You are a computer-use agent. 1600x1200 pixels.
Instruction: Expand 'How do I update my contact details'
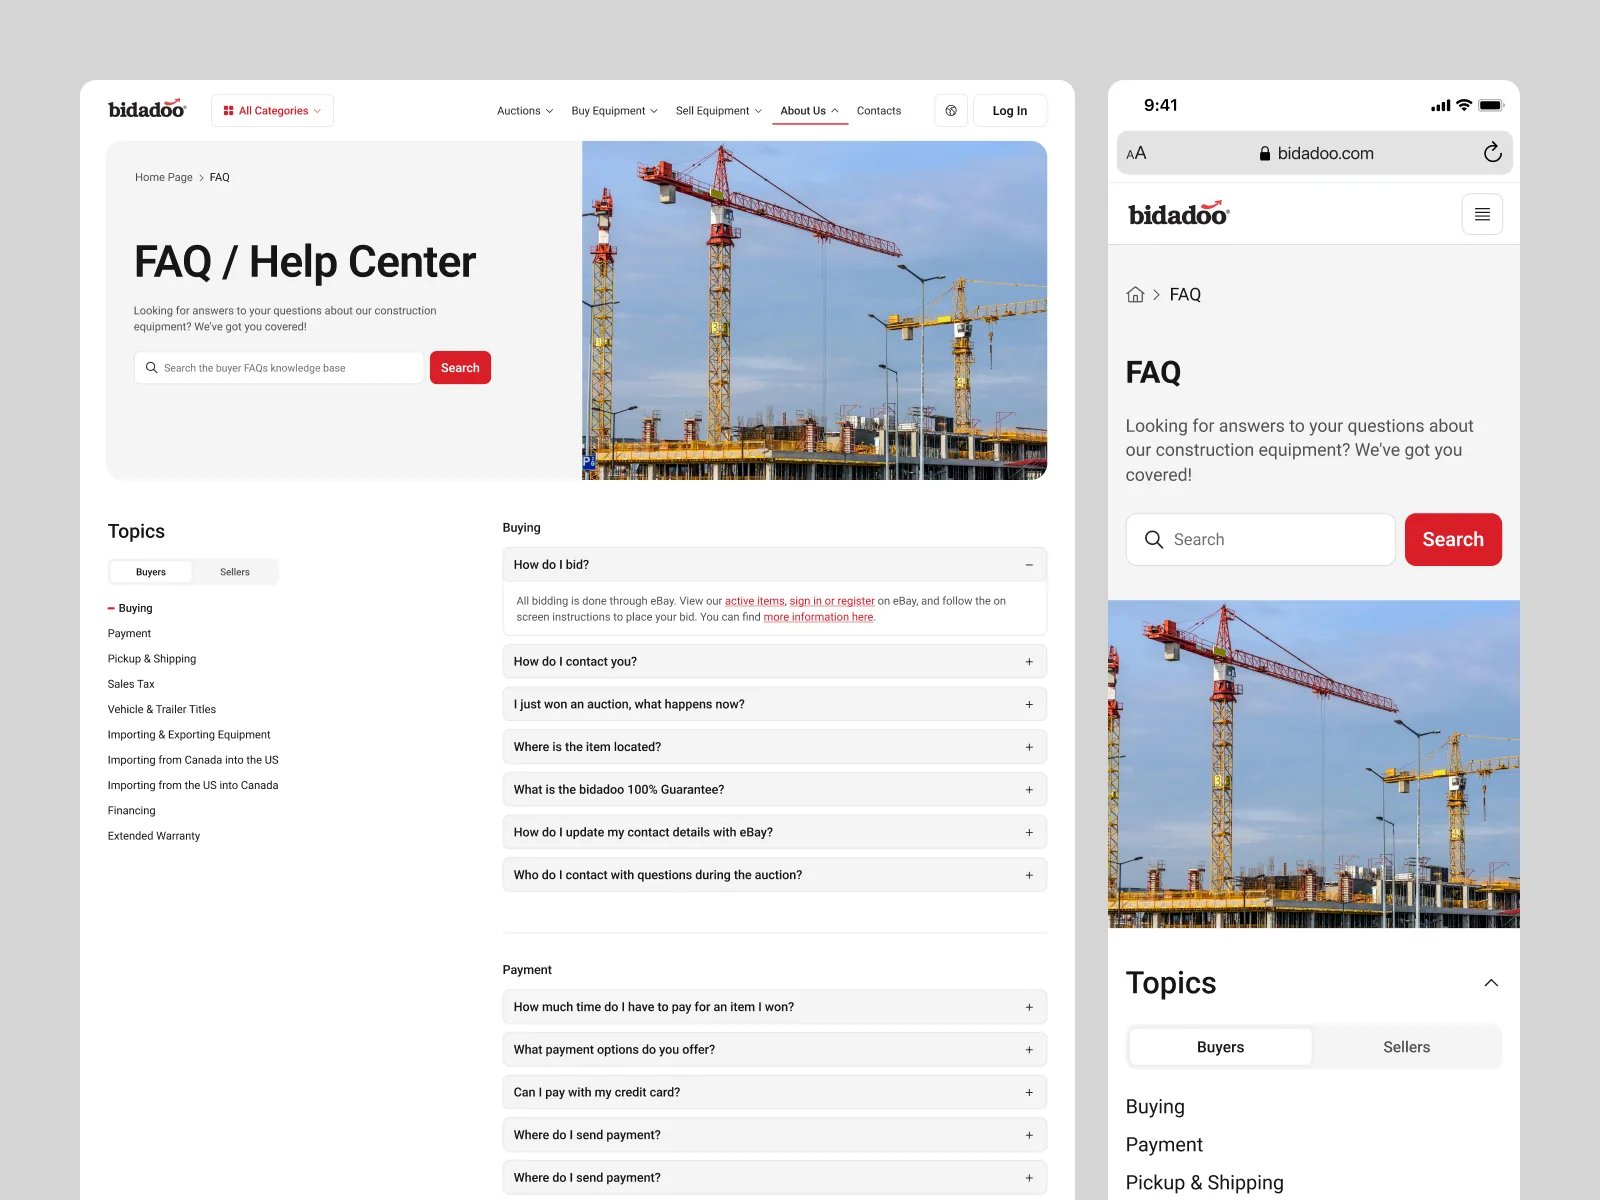tap(775, 833)
